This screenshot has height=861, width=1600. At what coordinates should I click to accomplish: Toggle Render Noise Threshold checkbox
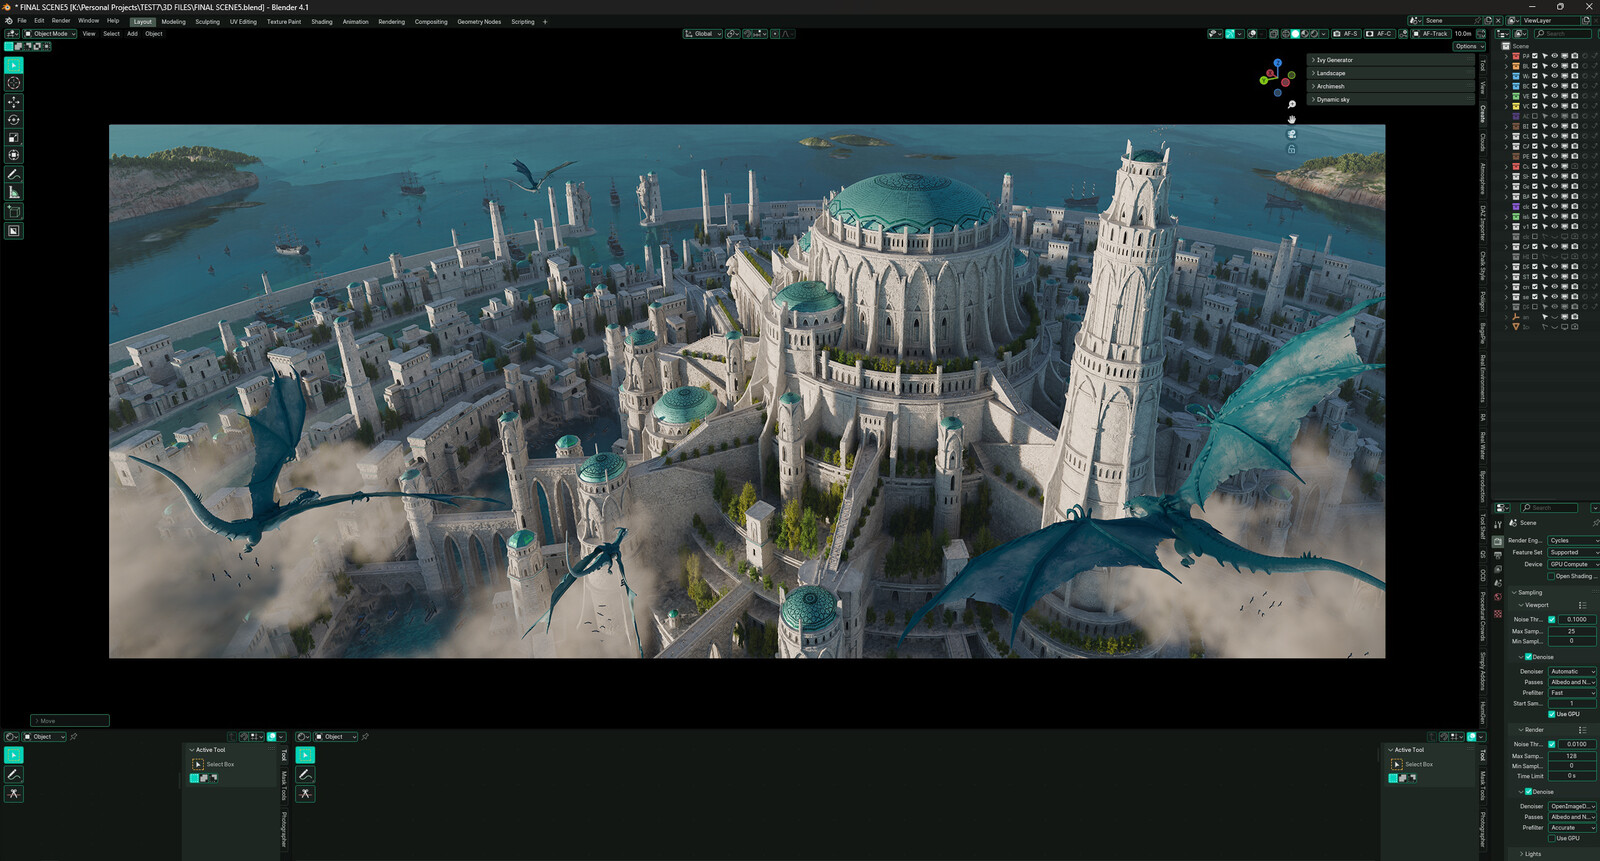pos(1551,744)
